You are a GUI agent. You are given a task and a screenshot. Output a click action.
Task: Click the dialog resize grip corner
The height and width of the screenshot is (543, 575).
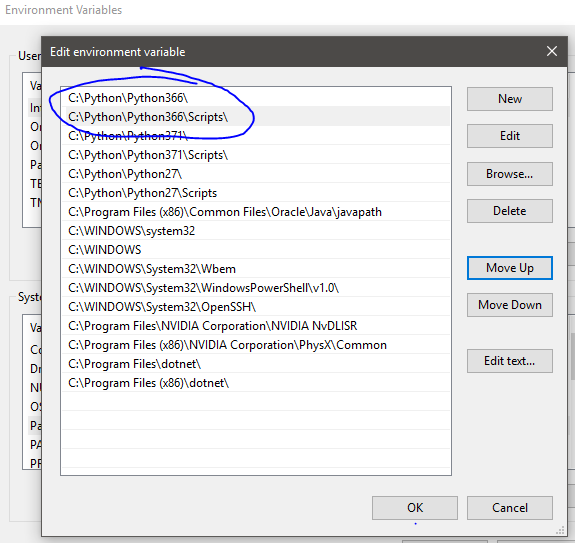[560, 530]
